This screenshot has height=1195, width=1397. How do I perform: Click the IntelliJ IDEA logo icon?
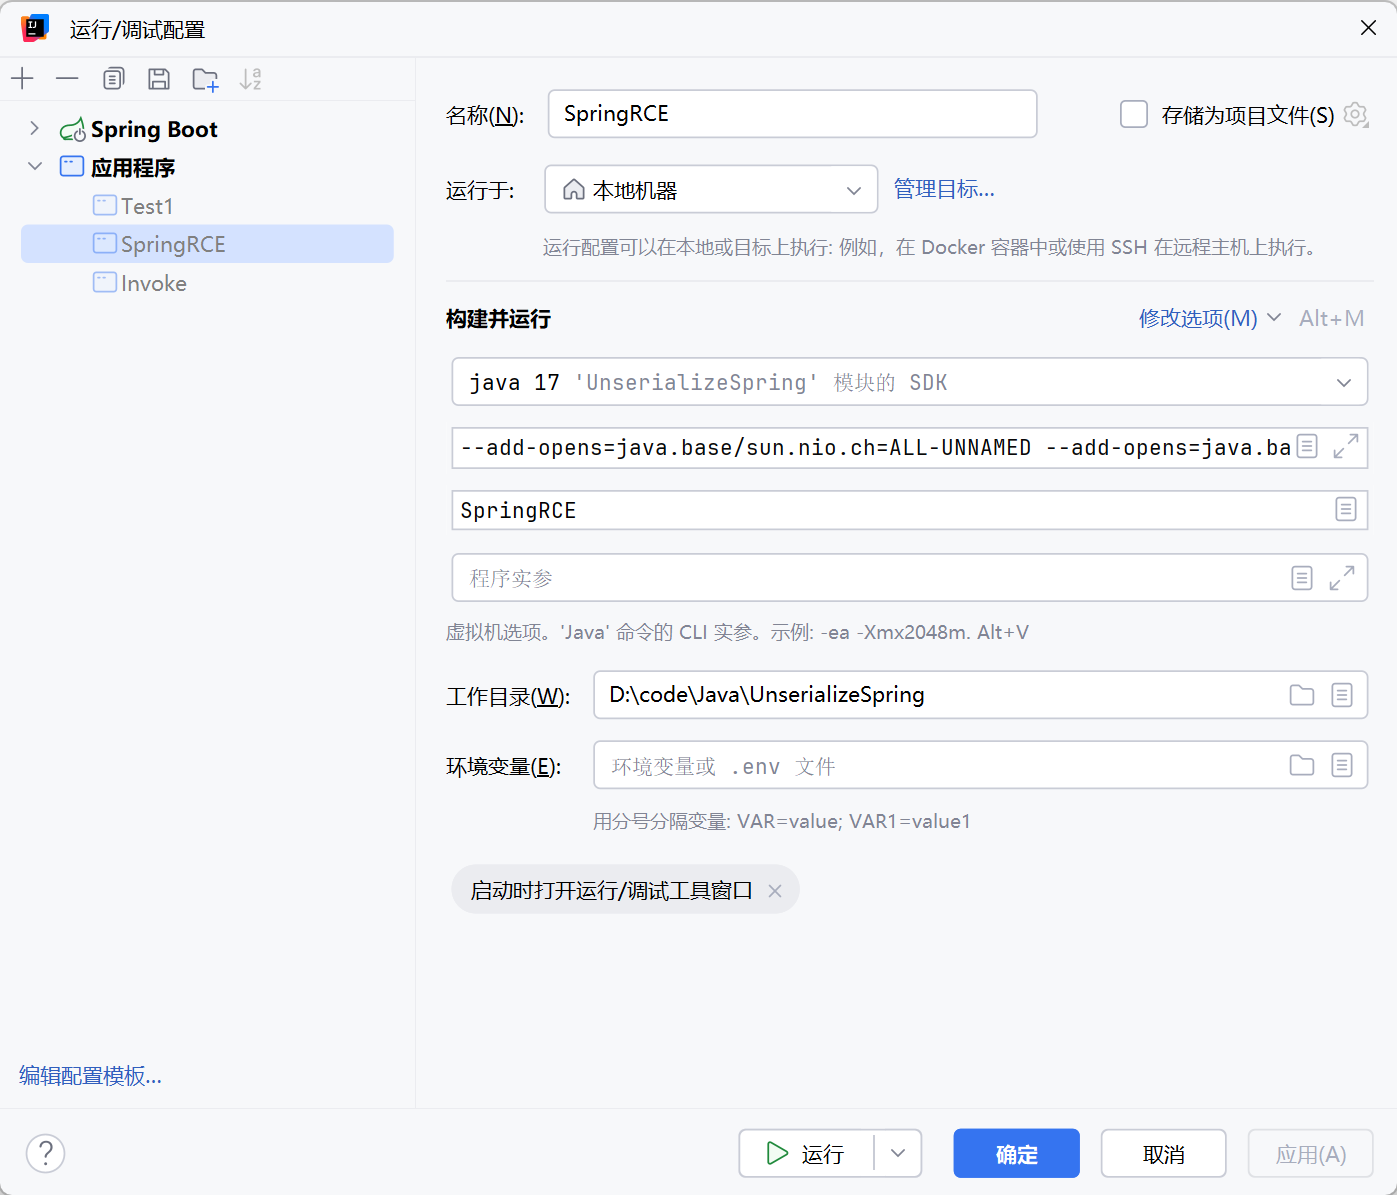35,28
